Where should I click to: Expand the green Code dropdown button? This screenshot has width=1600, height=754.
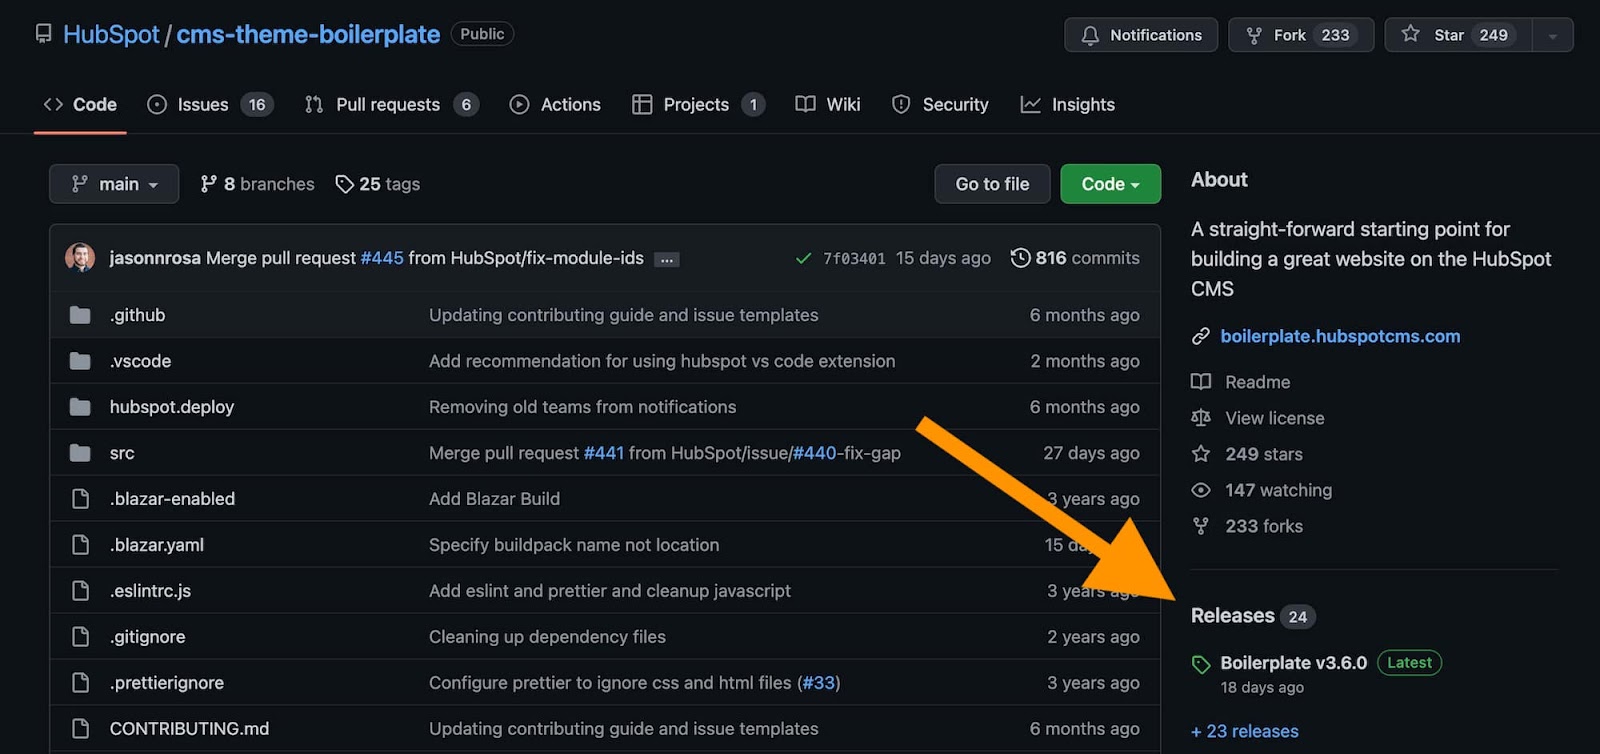pos(1110,184)
